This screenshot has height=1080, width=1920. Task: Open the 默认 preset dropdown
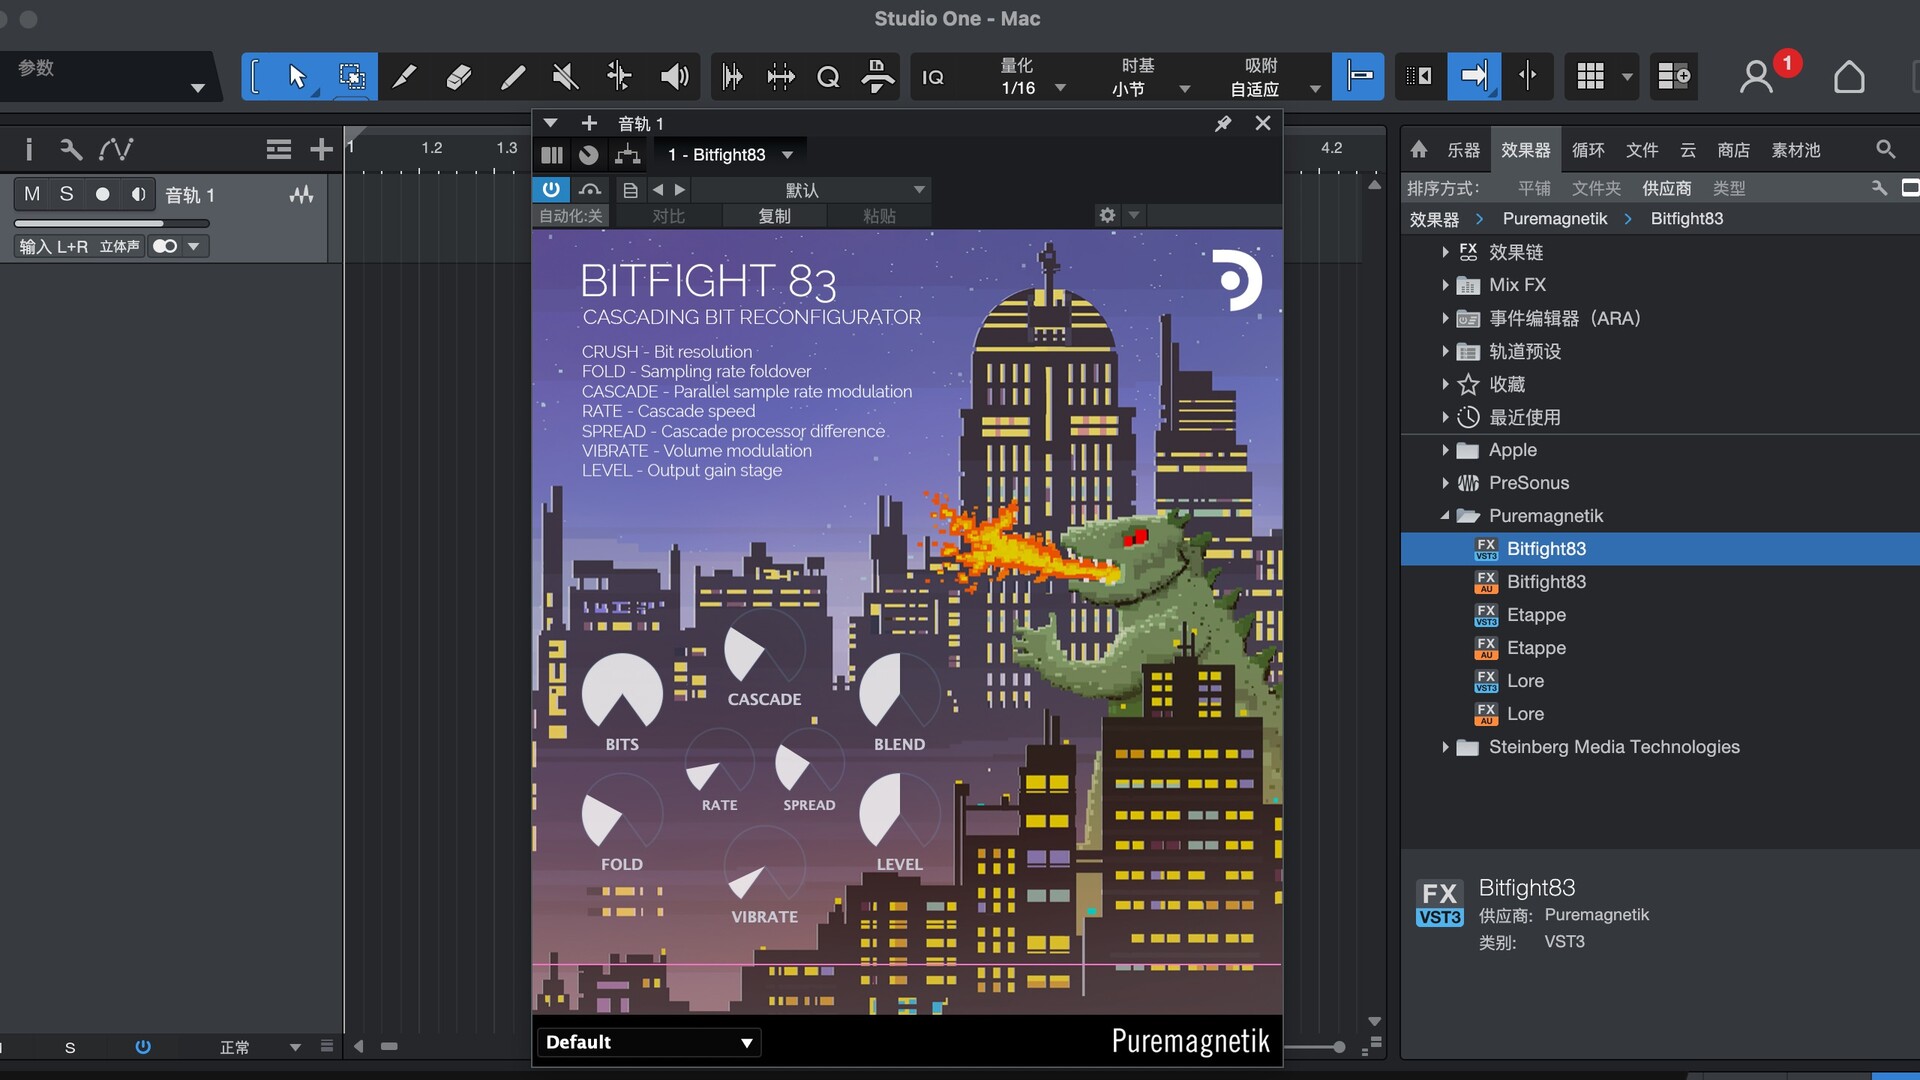pos(812,190)
